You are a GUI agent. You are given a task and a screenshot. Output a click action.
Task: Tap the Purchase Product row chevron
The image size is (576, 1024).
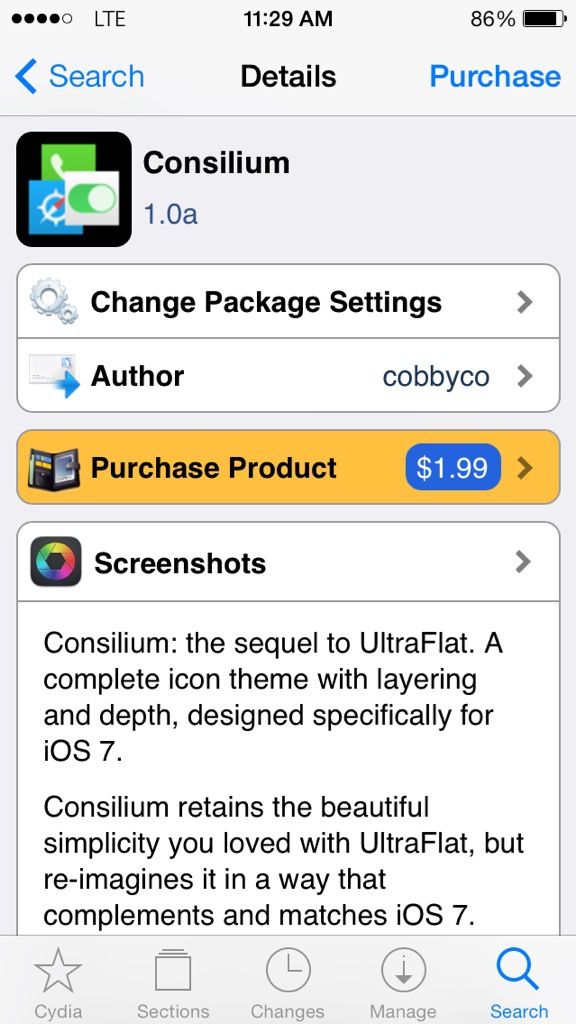pos(524,468)
